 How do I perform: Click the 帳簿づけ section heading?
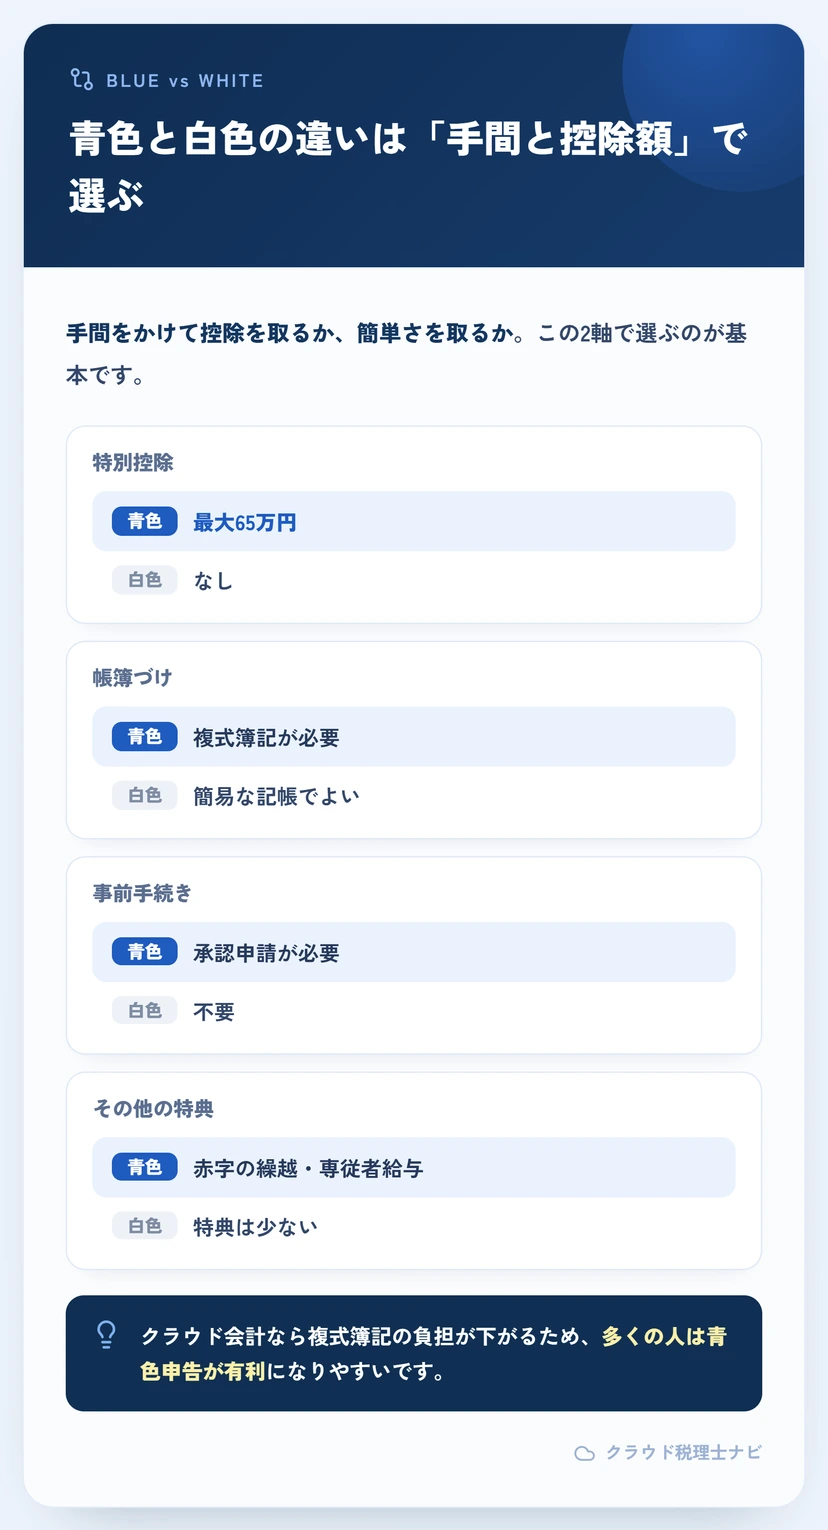click(133, 678)
